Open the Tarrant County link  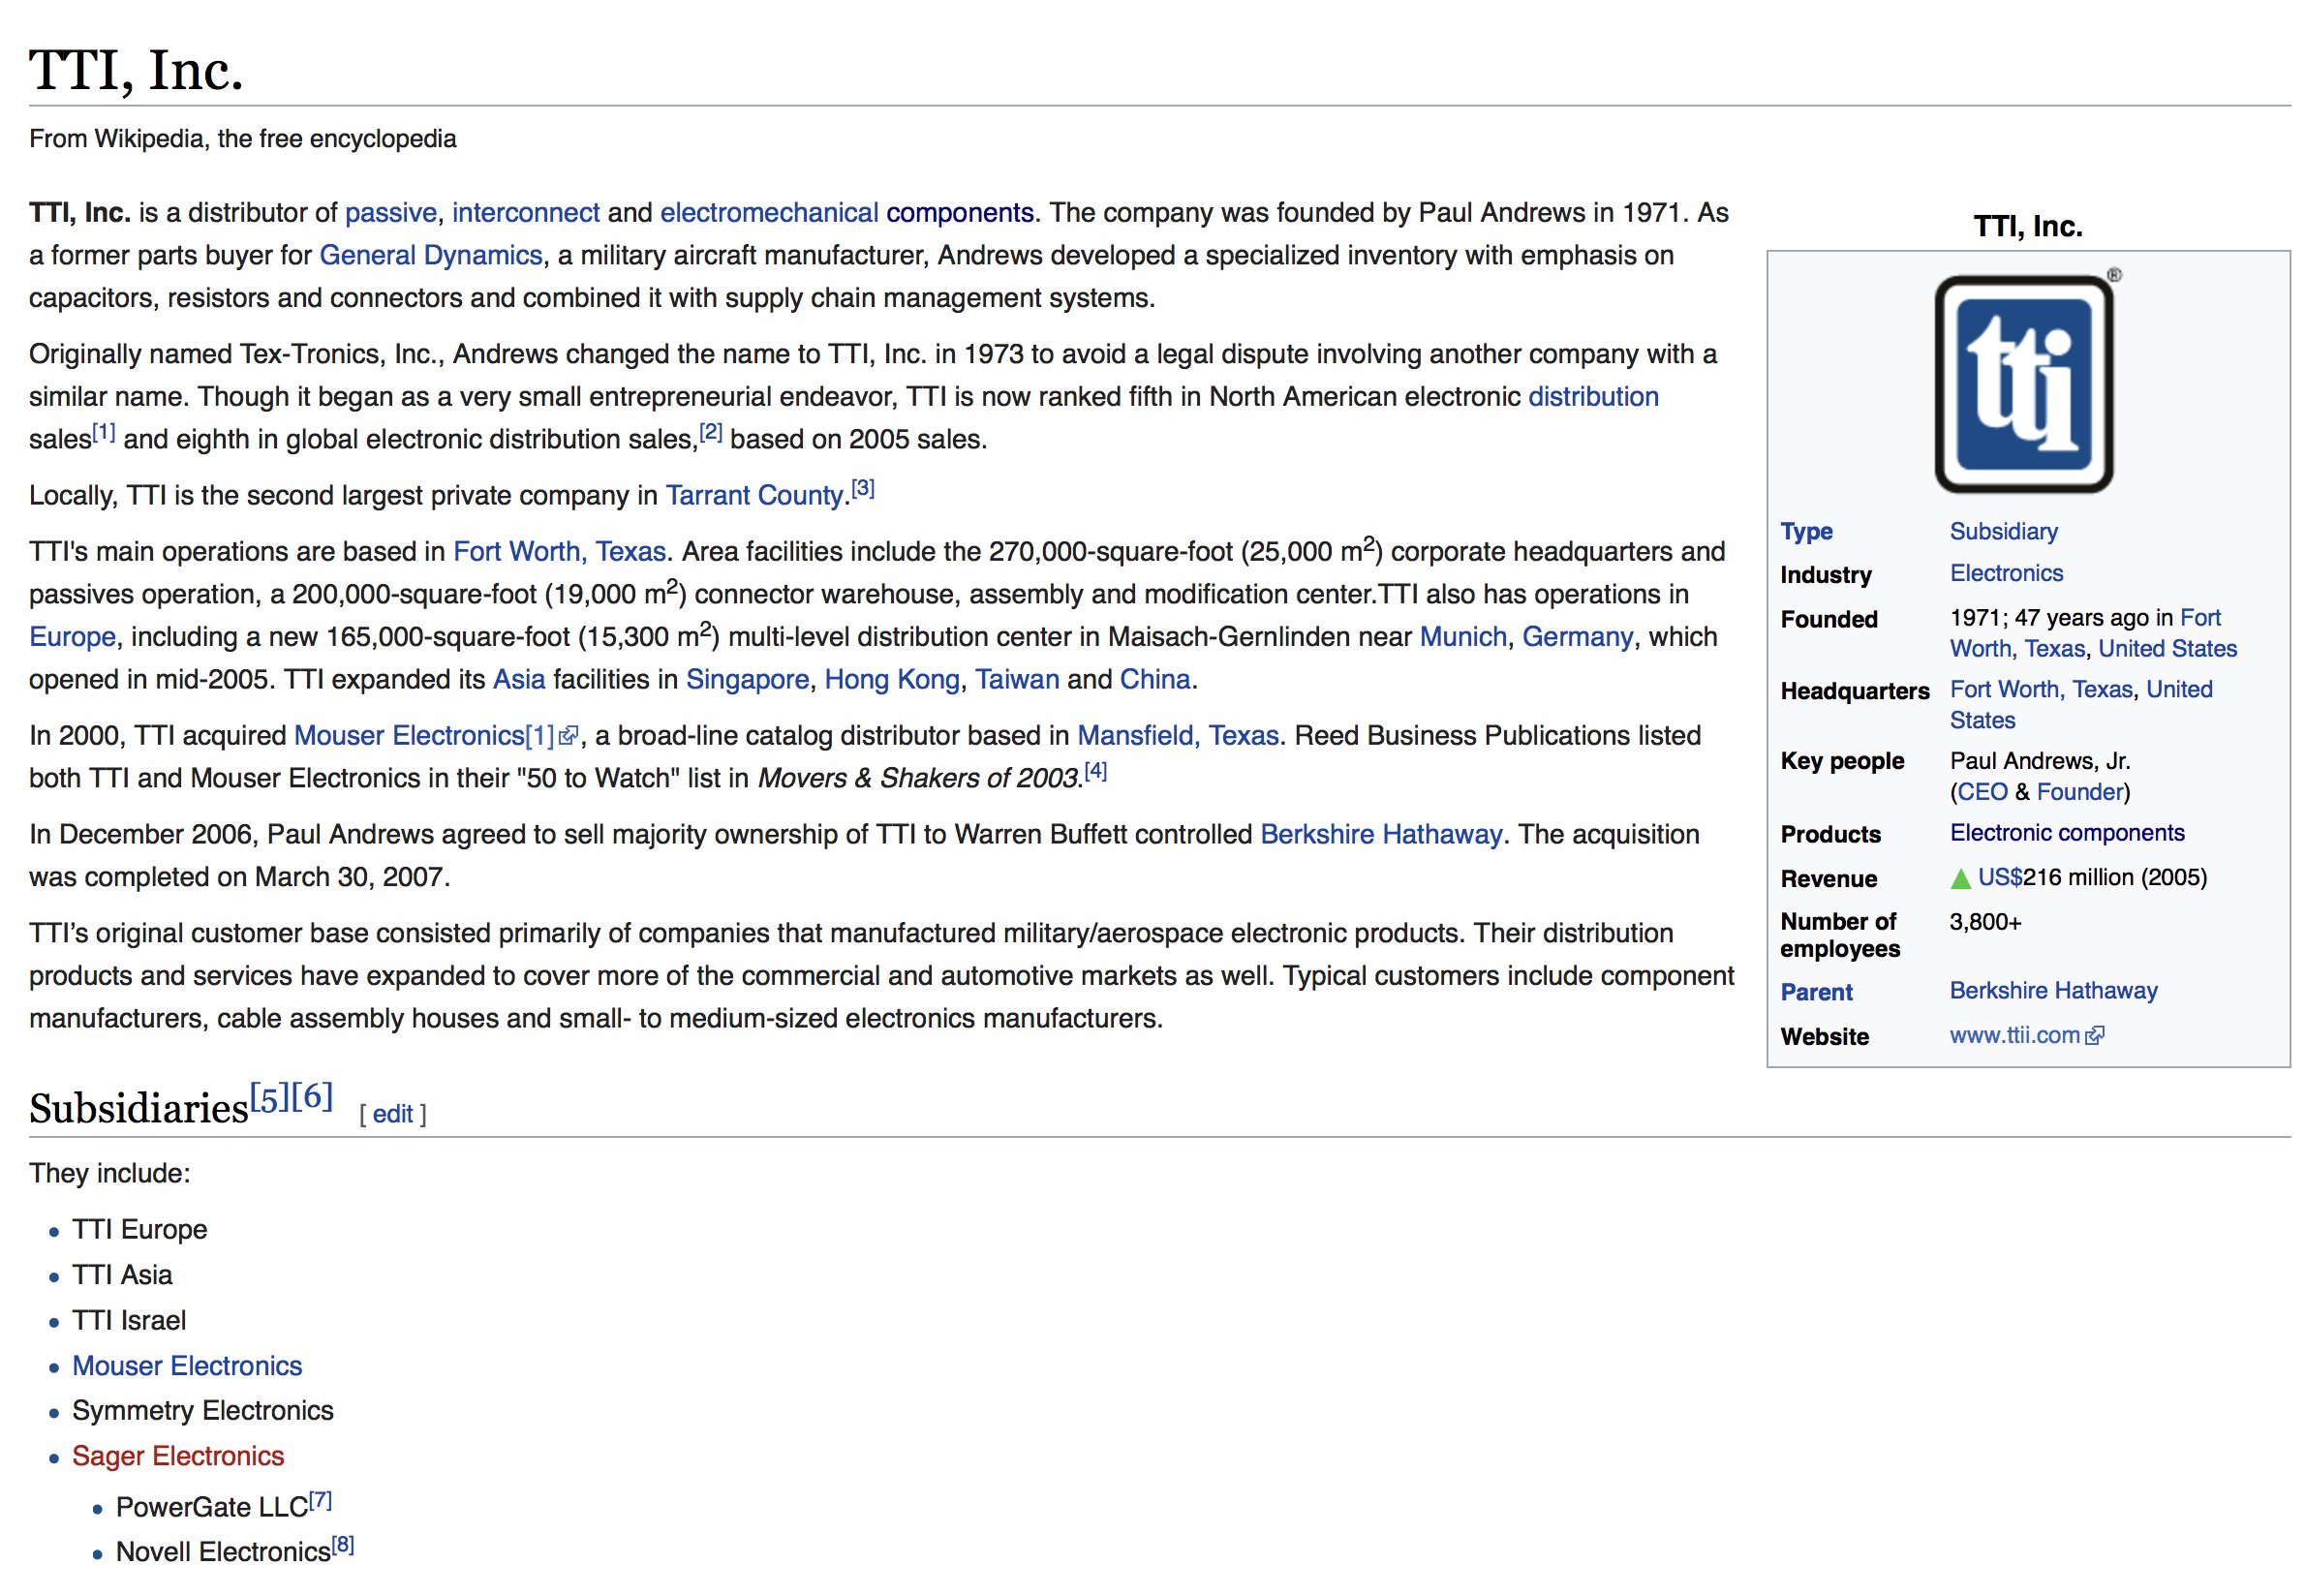(x=755, y=496)
